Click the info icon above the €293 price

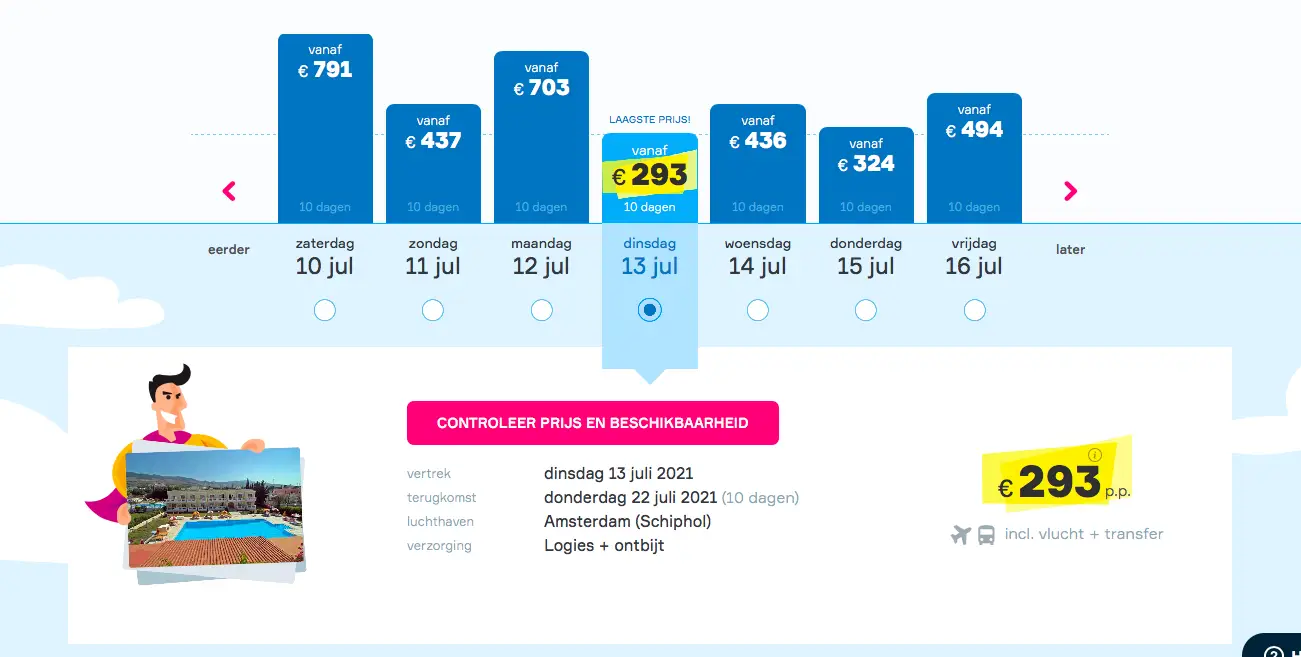point(1095,455)
